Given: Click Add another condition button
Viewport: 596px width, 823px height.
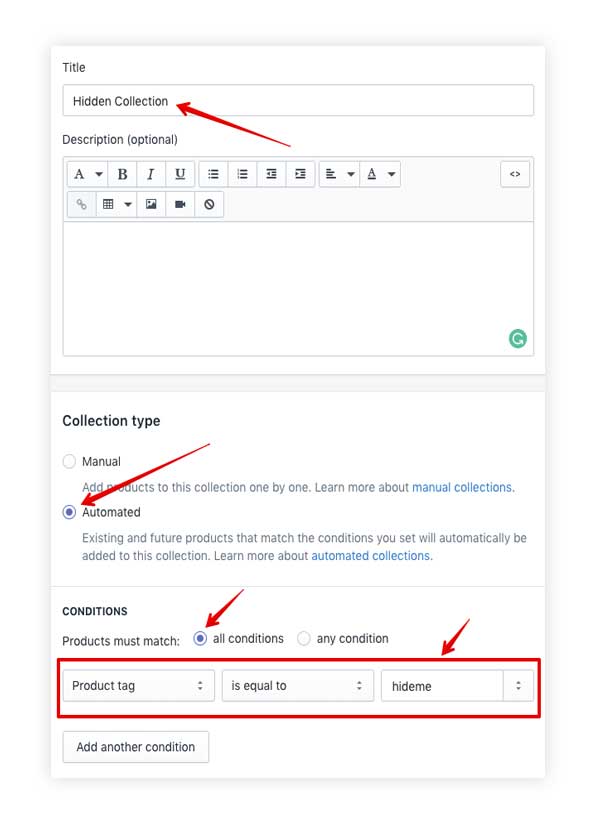Looking at the screenshot, I should pyautogui.click(x=135, y=747).
